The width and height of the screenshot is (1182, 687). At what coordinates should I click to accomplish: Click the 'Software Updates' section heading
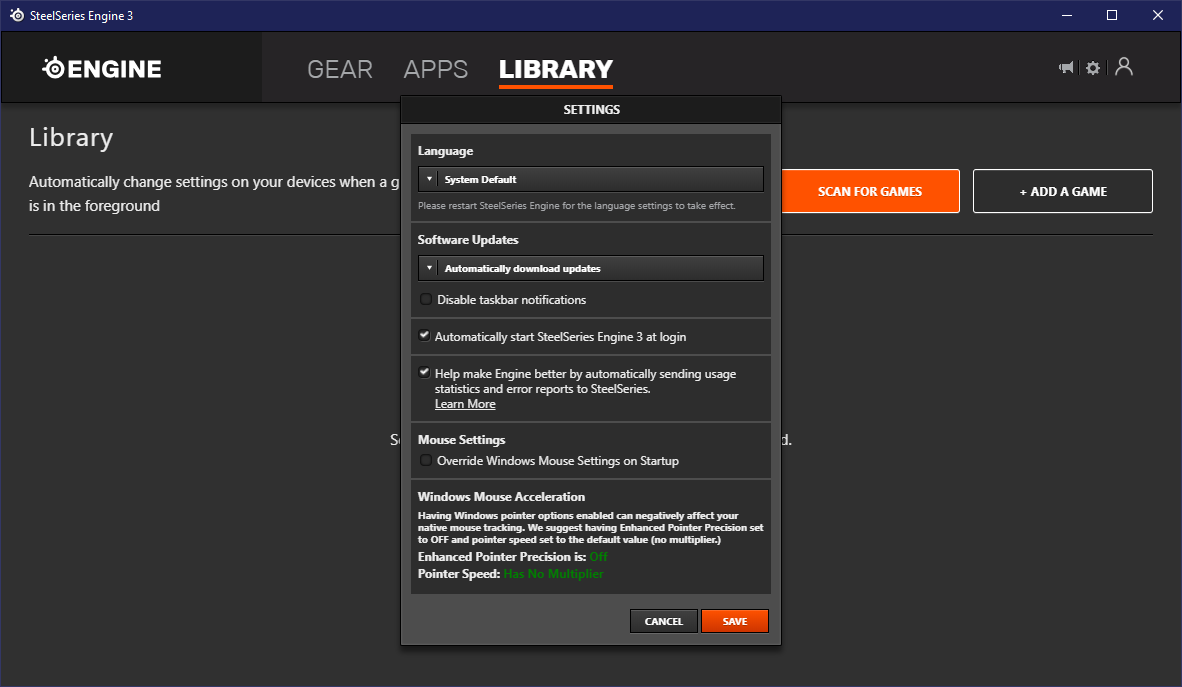coord(468,240)
